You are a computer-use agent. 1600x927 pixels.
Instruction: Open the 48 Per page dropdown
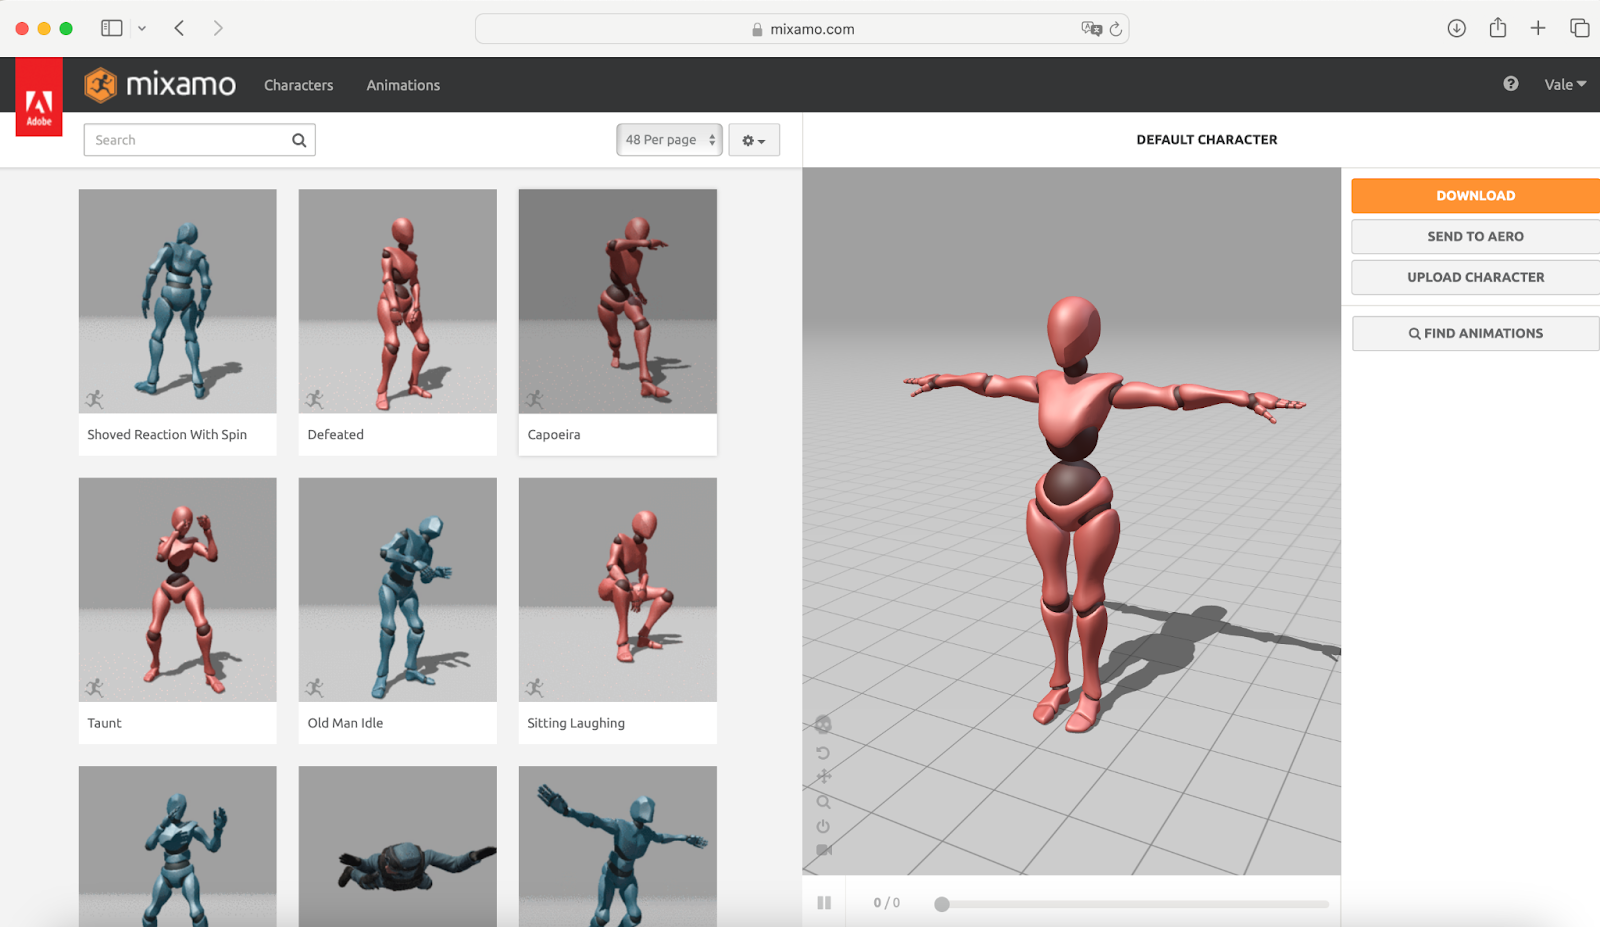669,140
